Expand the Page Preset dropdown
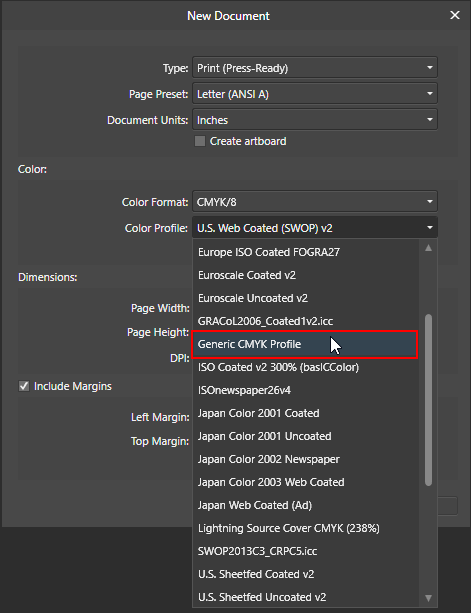This screenshot has width=471, height=613. point(315,94)
